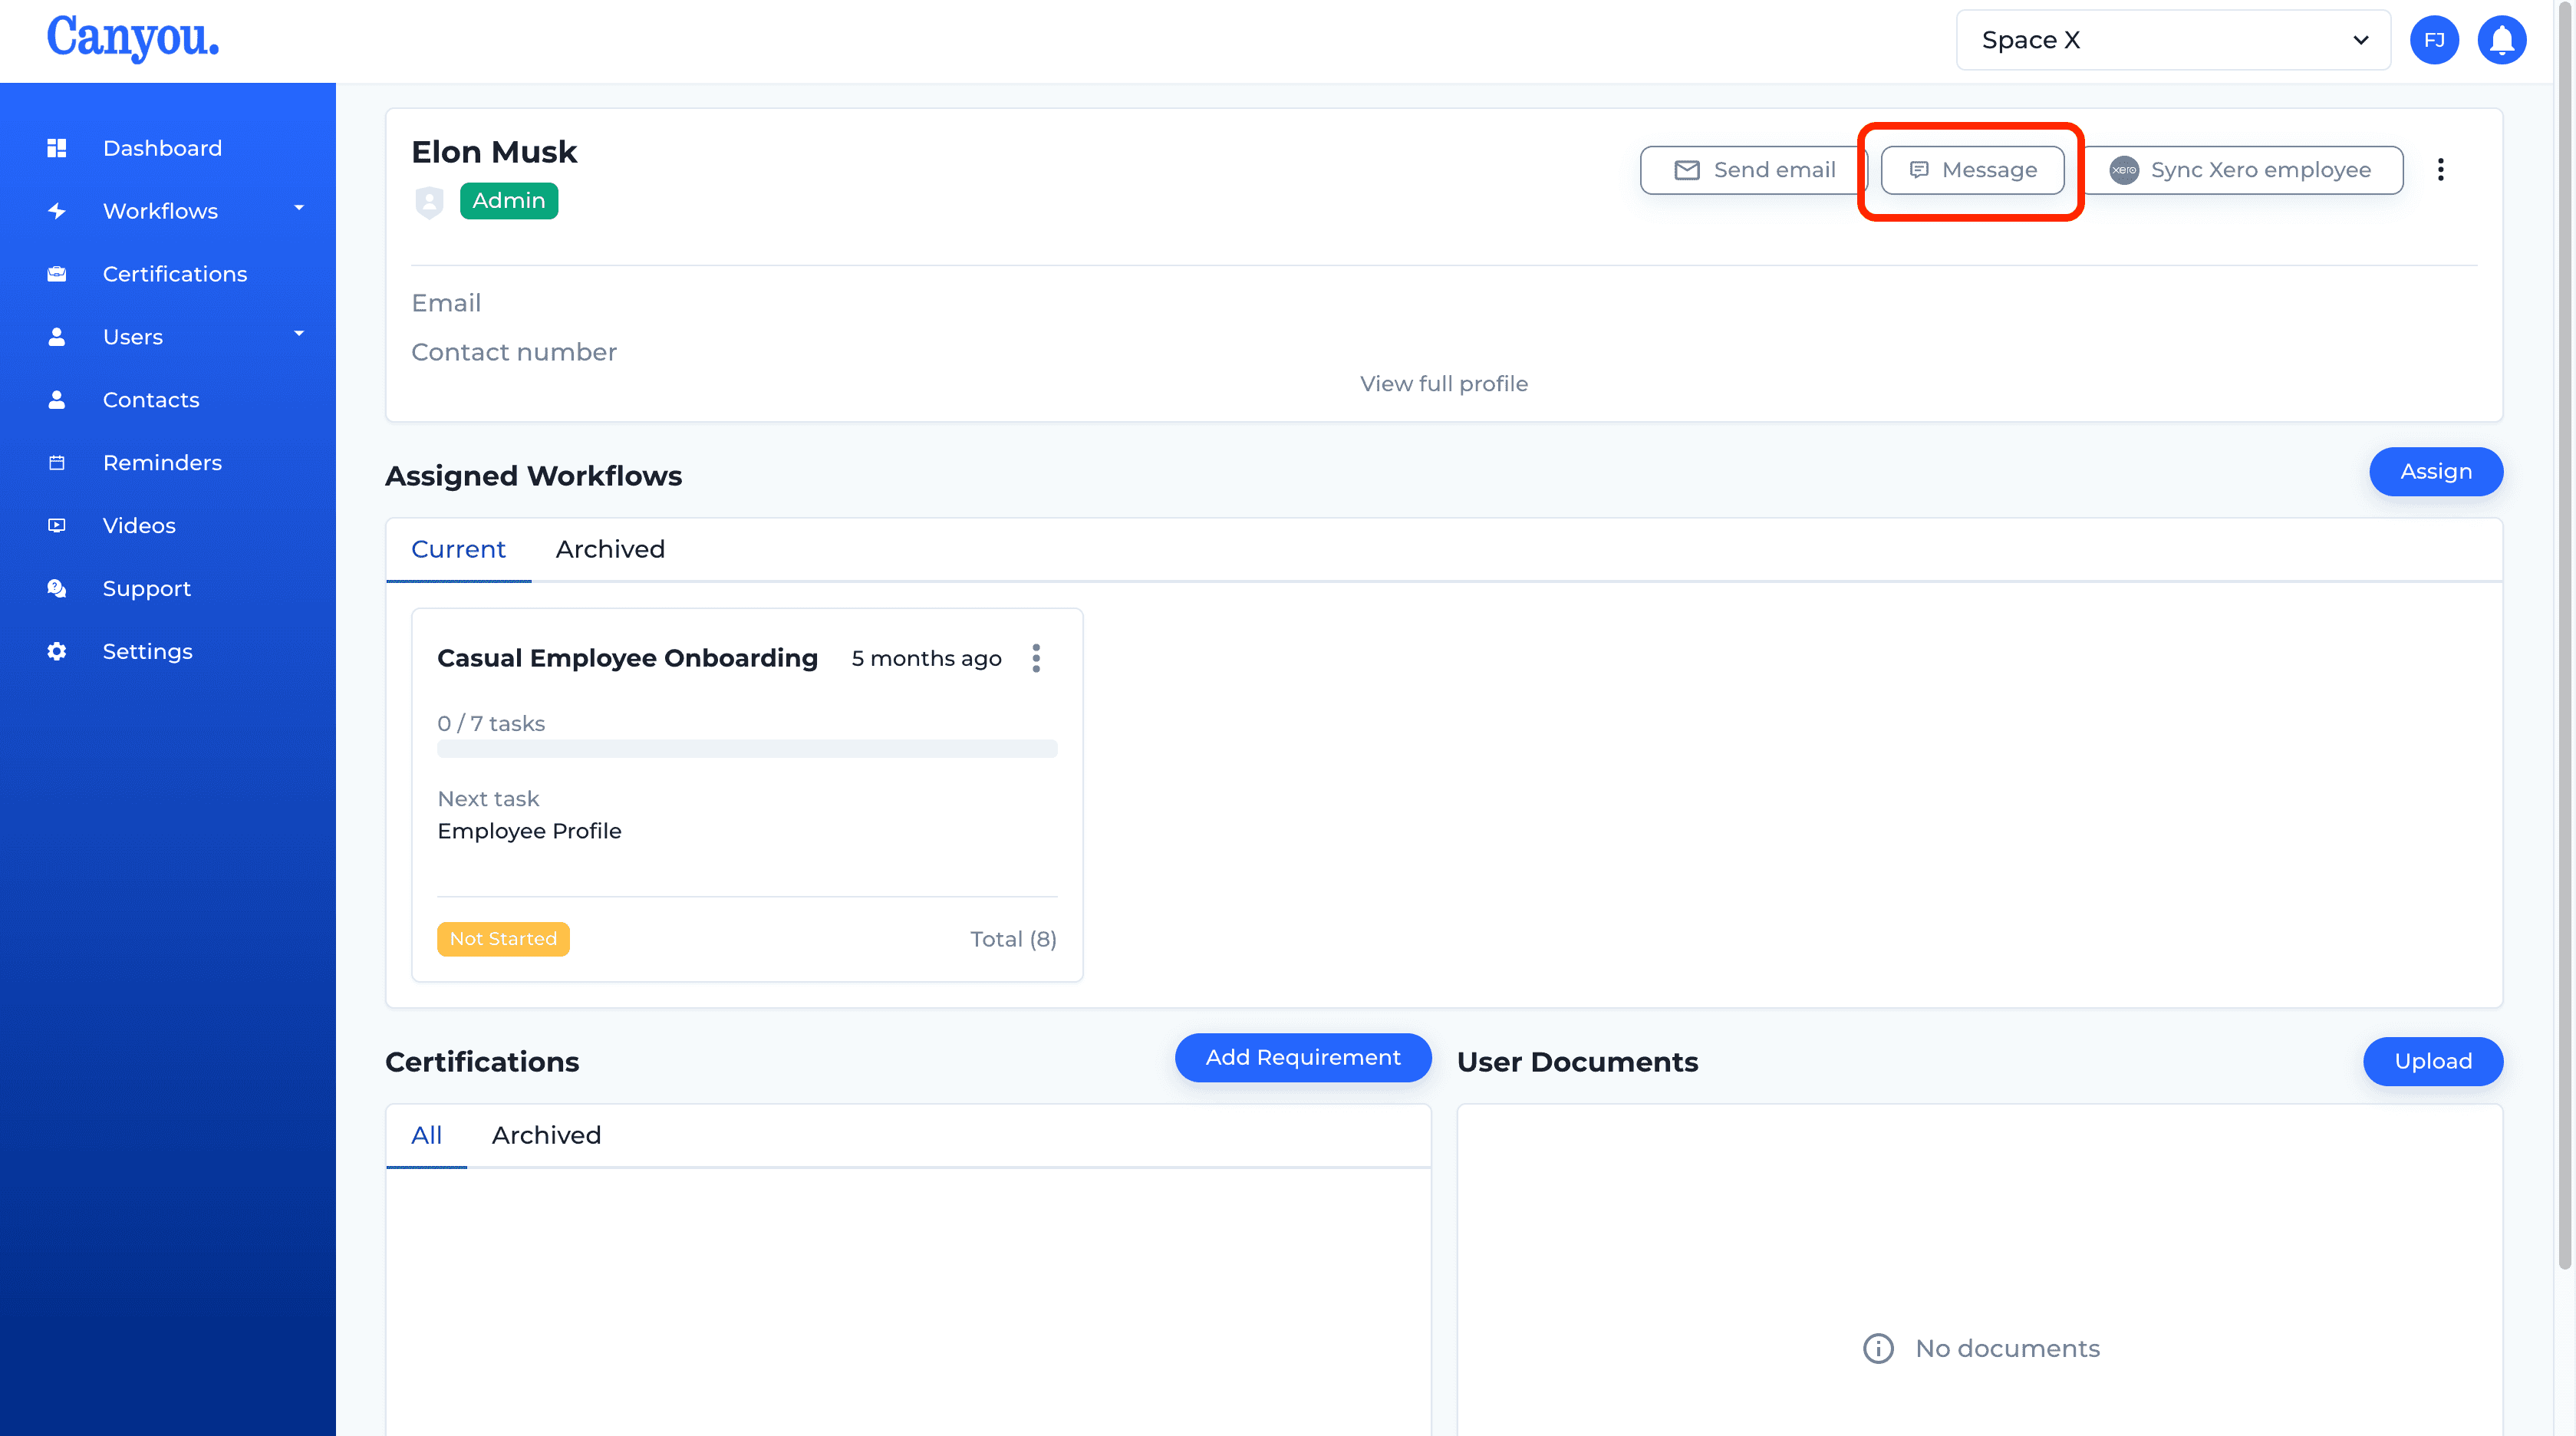2576x1436 pixels.
Task: Open Reminders calendar icon
Action: click(x=57, y=463)
